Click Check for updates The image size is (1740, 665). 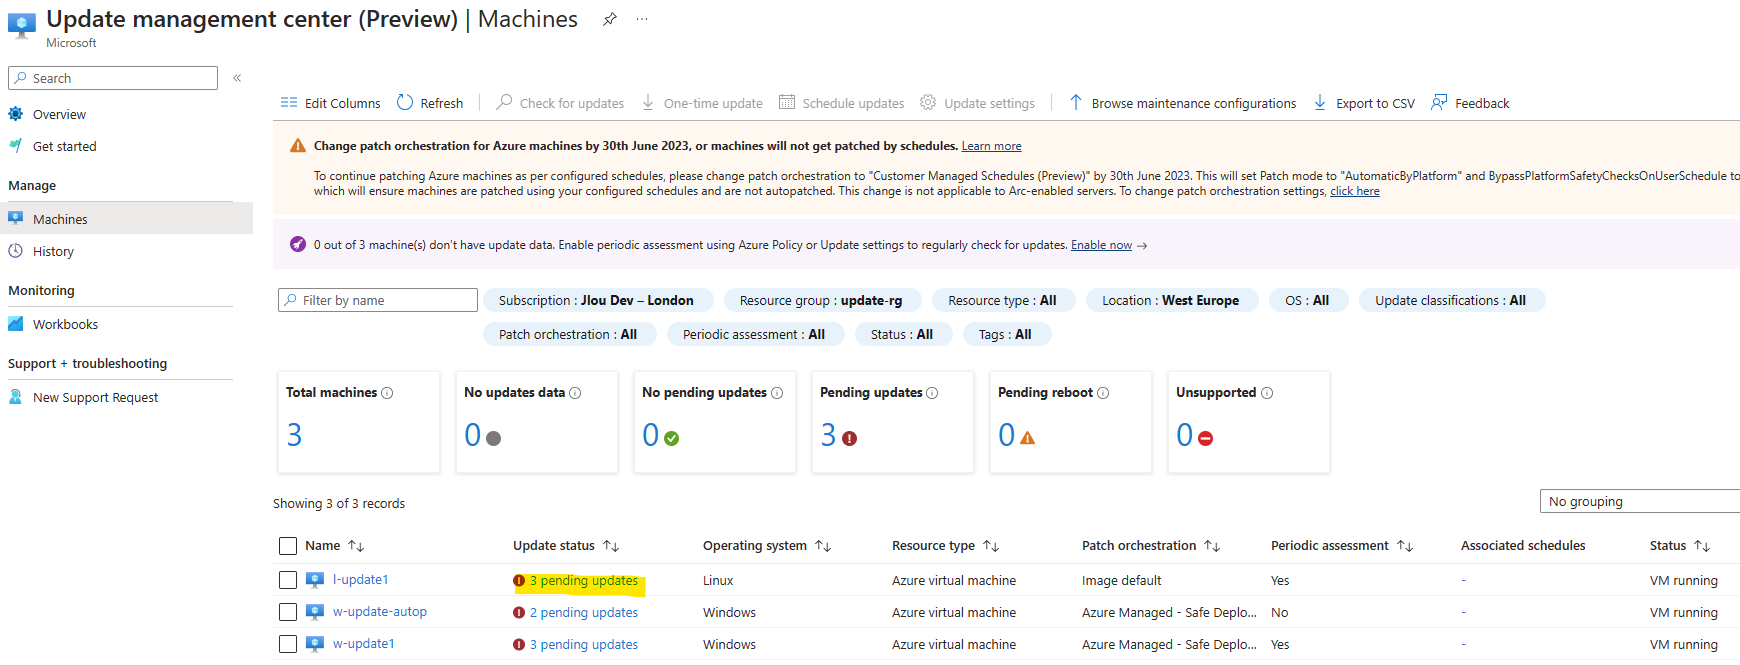560,103
